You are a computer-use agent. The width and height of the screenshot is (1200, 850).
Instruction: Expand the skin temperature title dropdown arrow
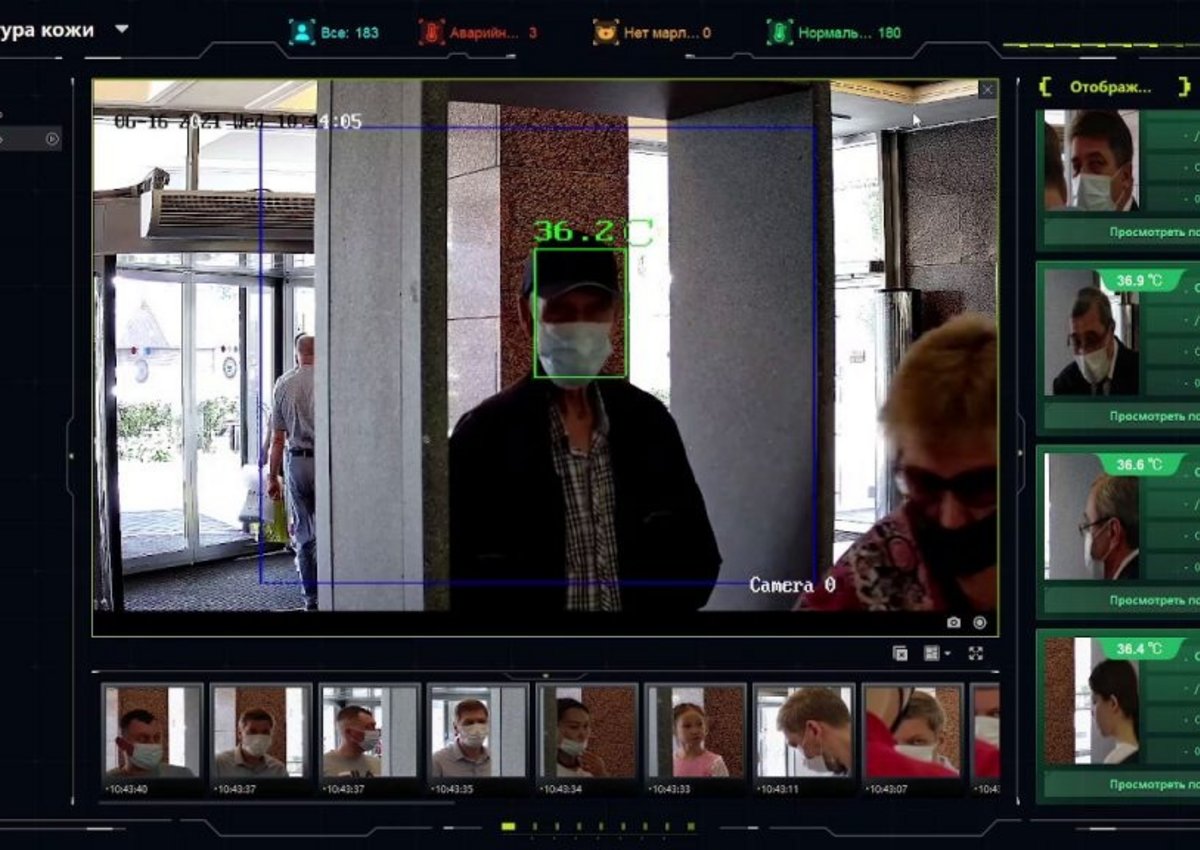[x=122, y=29]
